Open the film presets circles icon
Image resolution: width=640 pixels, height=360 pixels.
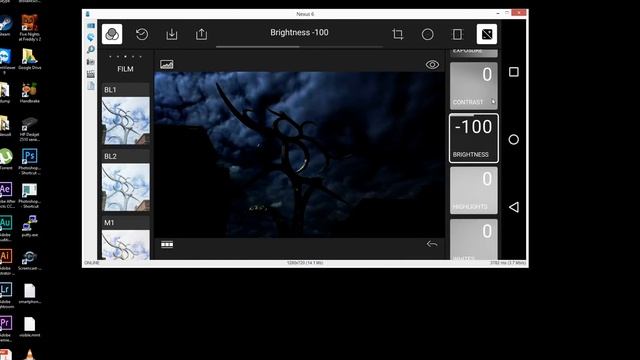(x=112, y=34)
